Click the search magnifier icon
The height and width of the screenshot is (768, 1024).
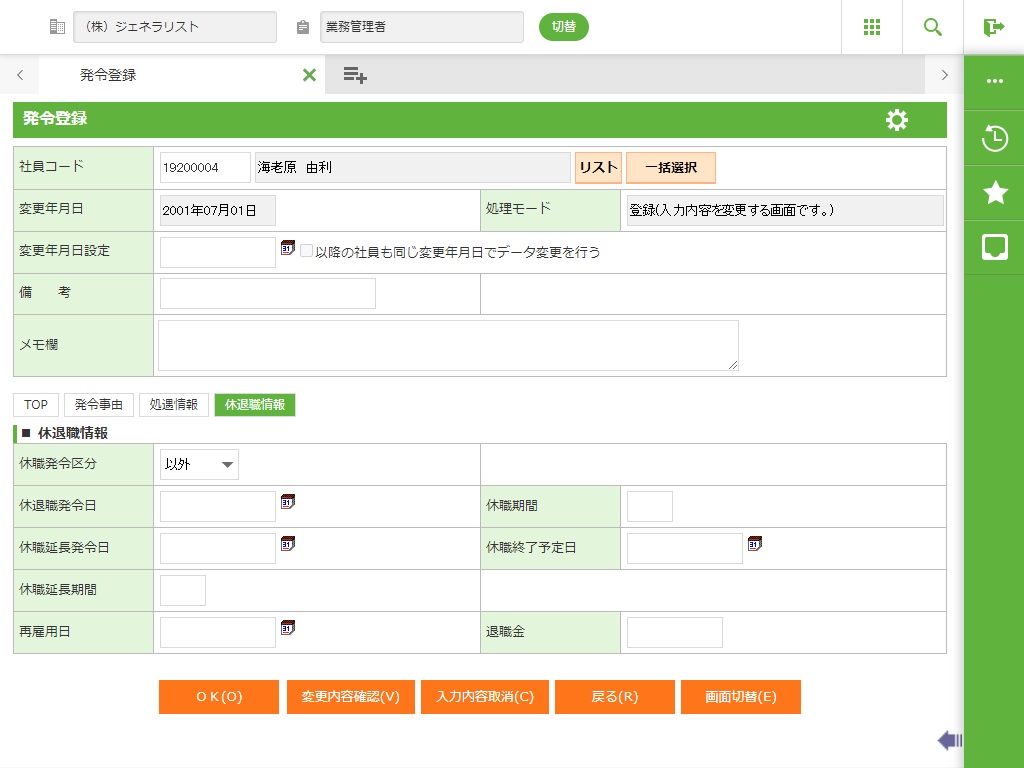tap(933, 27)
